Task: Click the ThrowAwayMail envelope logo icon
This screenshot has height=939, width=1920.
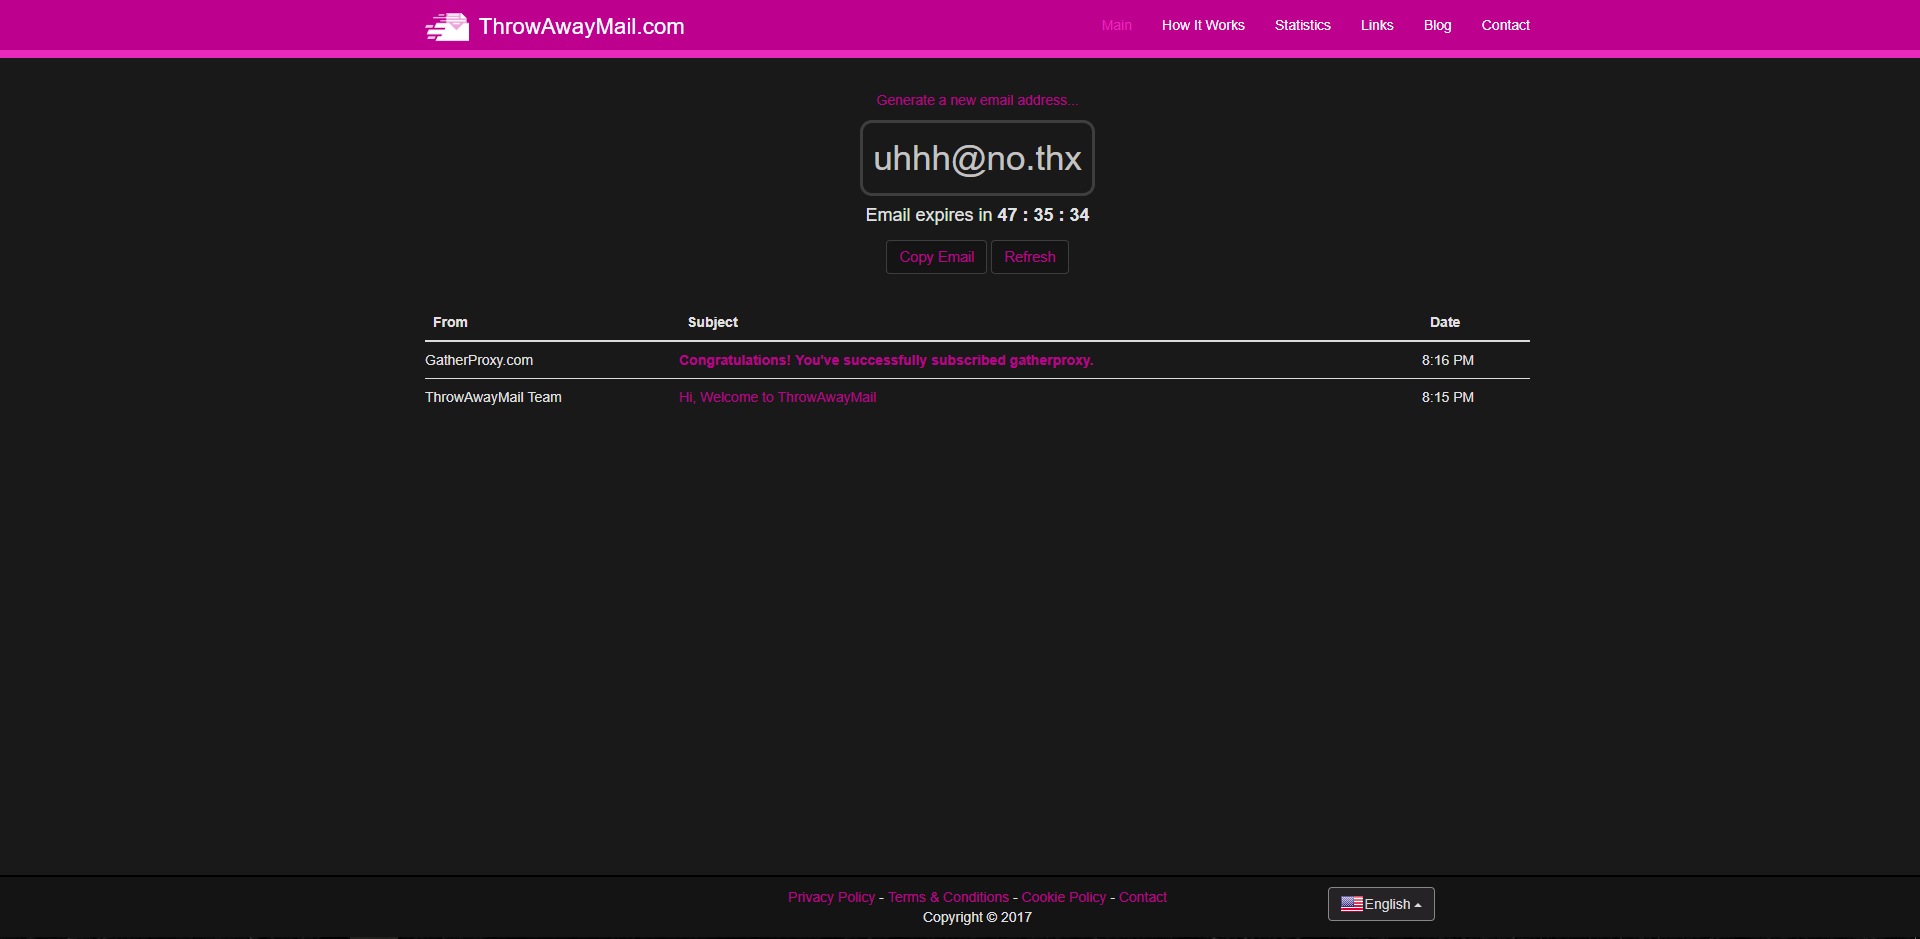Action: (447, 27)
